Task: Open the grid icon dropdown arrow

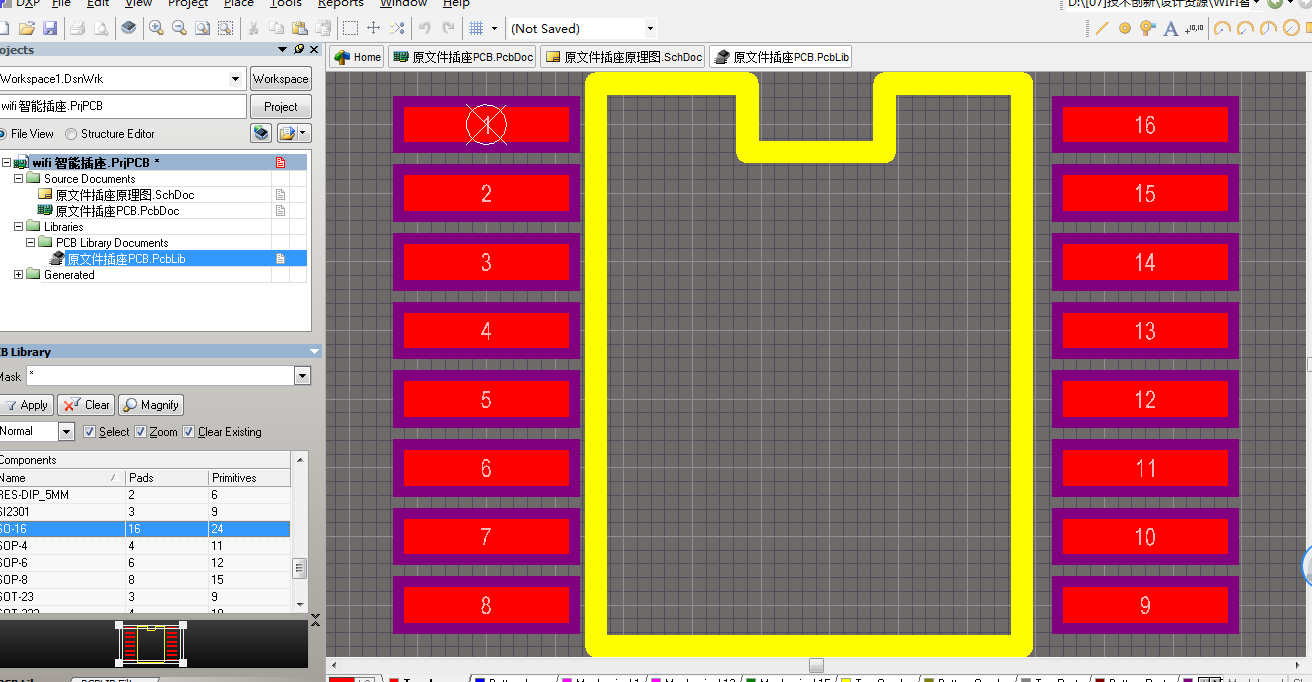Action: tap(494, 28)
